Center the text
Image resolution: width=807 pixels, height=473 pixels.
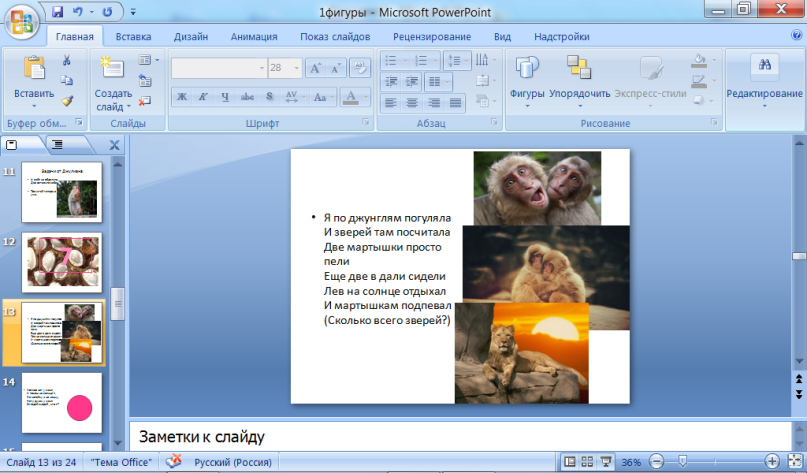tap(412, 103)
